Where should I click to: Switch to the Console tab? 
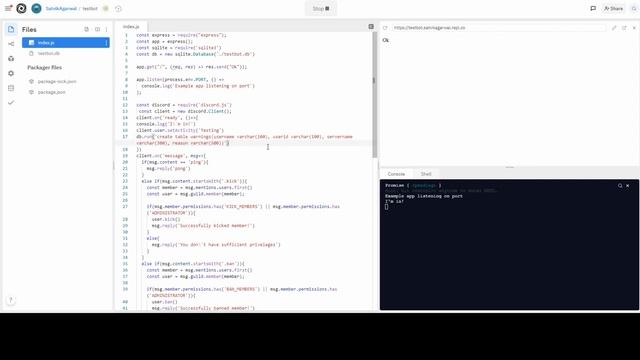[x=396, y=174]
